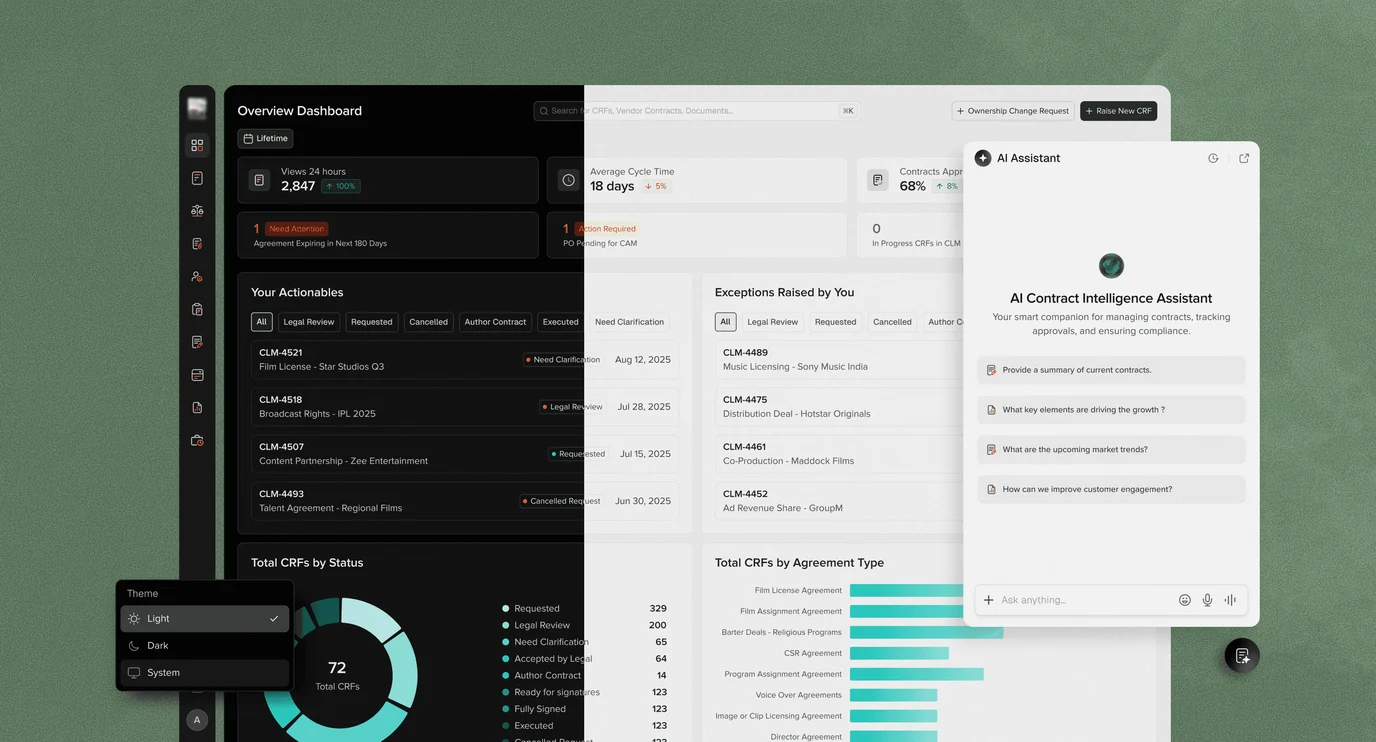Click the report chart file sidebar icon

197,408
